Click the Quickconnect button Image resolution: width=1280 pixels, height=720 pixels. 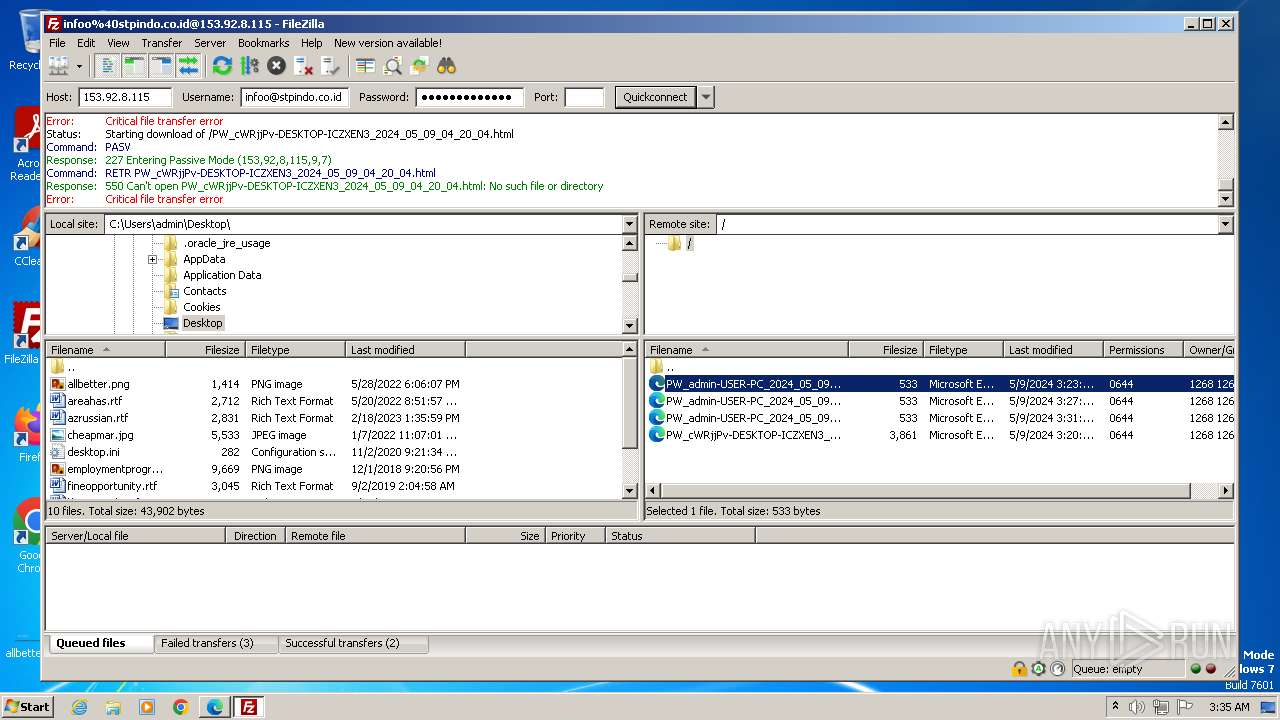655,97
